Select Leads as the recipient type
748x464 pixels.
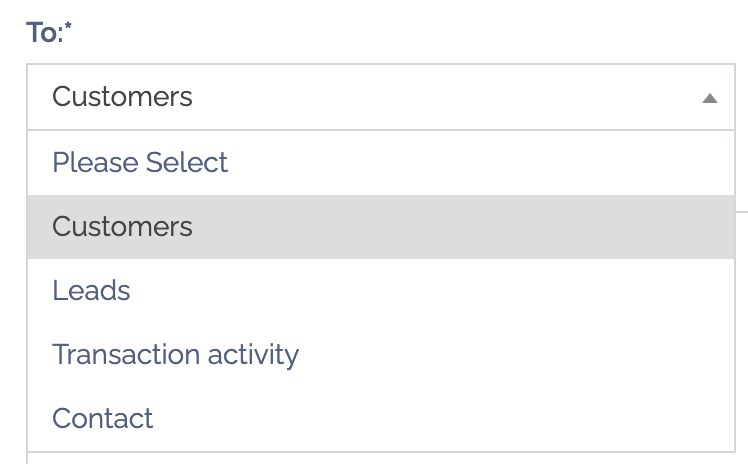click(x=91, y=290)
